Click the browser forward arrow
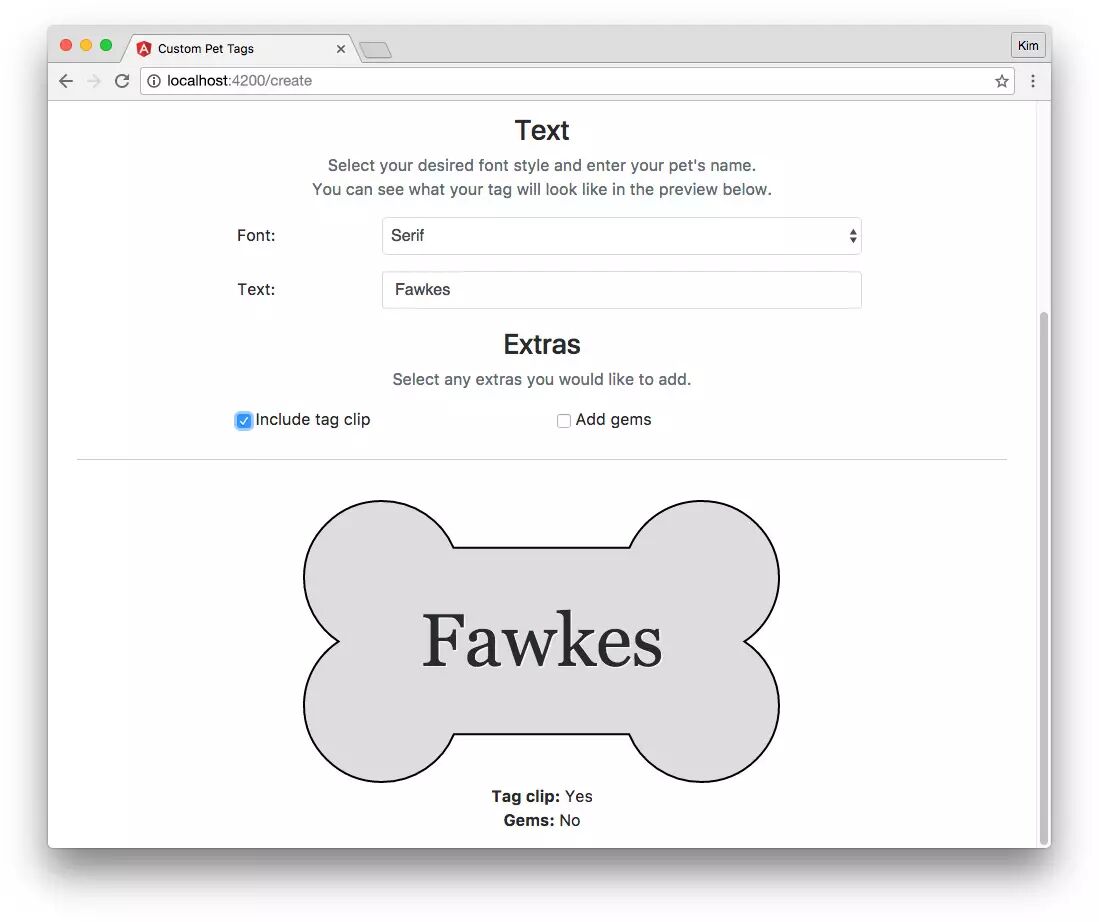Viewport: 1099px width, 922px height. coord(94,81)
